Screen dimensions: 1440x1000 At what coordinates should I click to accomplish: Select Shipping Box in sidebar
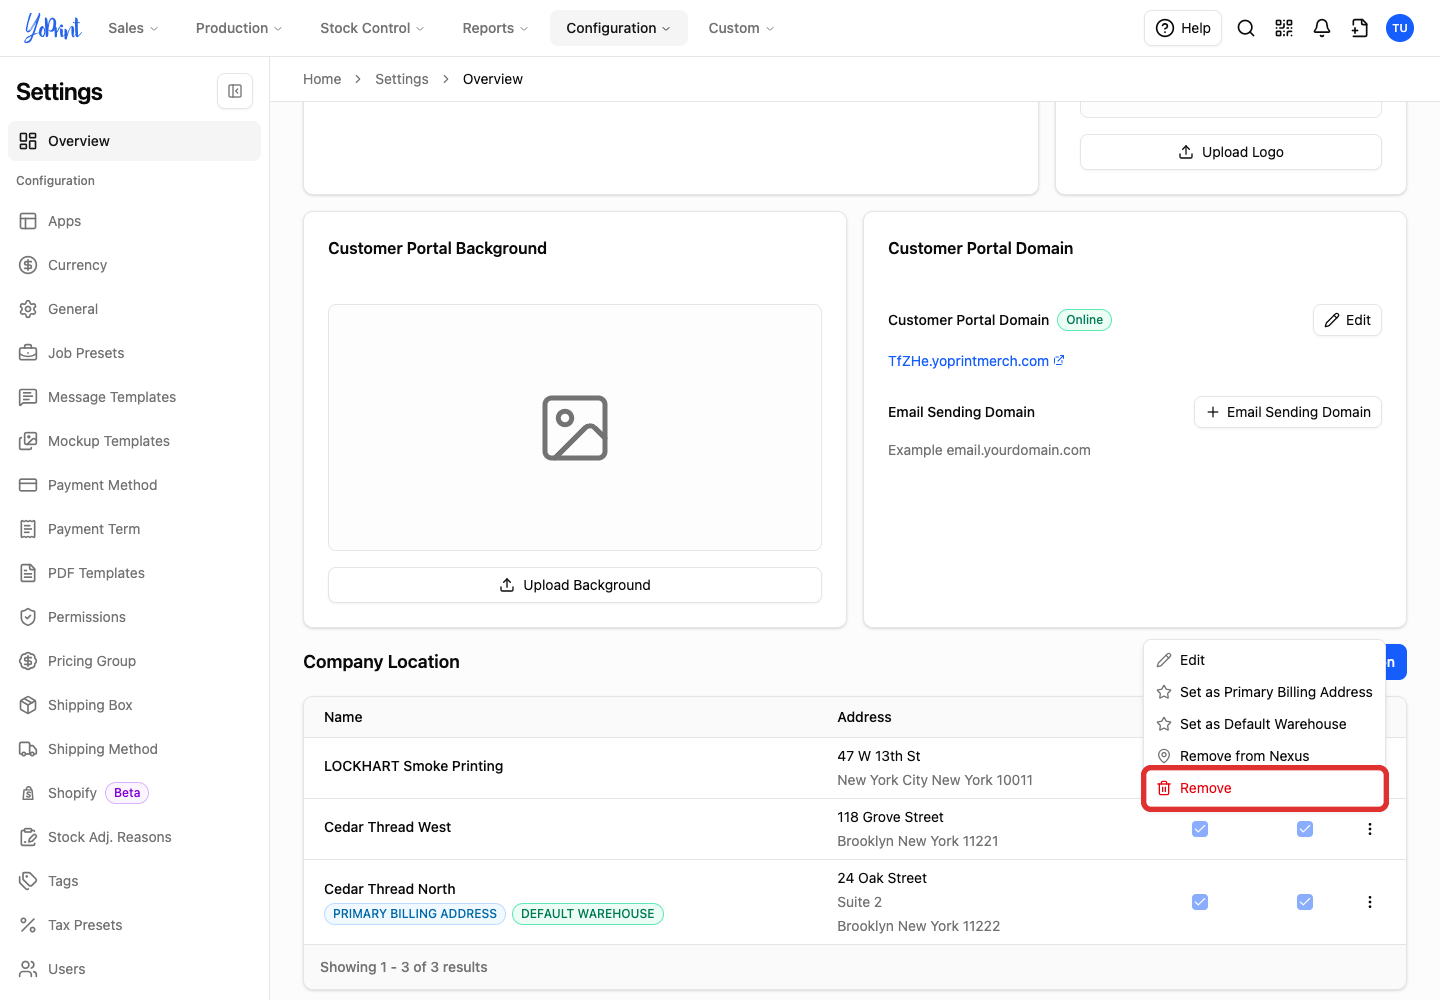(x=134, y=705)
